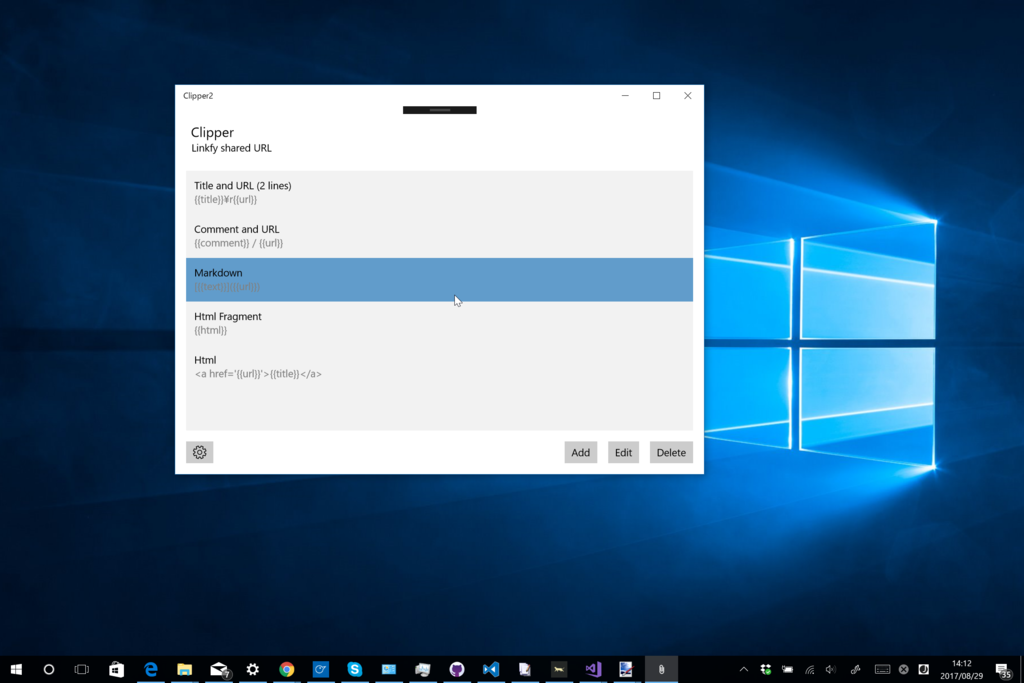Launch Microsoft Edge from taskbar
Screen dimensions: 1024x683
151,669
